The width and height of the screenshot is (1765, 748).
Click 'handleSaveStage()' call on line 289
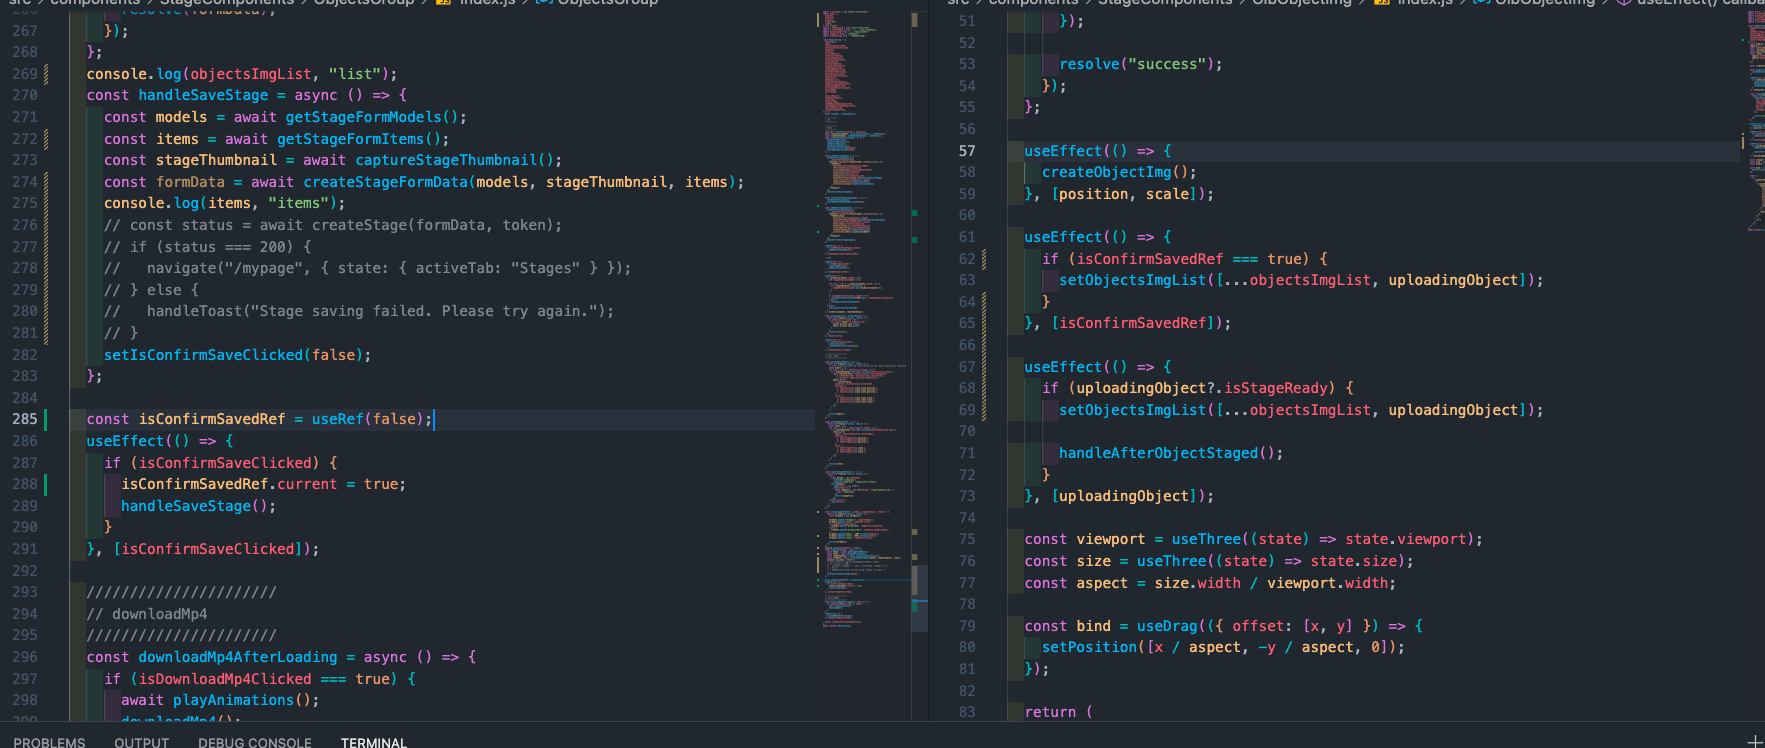(194, 506)
